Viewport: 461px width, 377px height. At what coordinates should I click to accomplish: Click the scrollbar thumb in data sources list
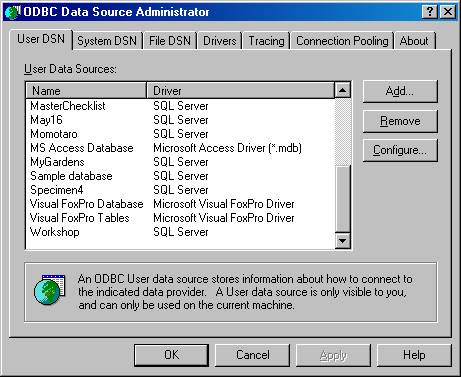(342, 199)
